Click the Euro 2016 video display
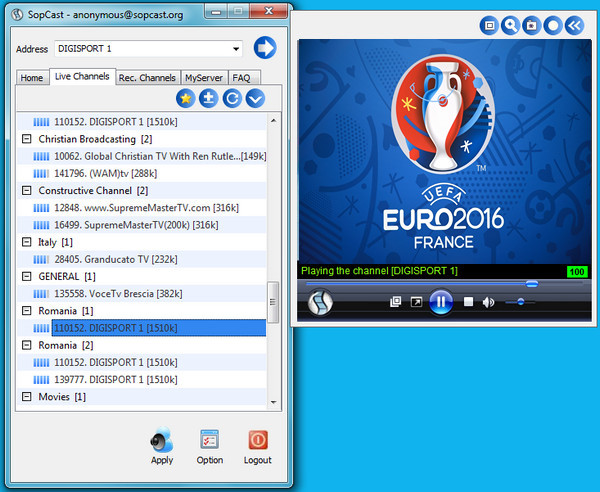600x492 pixels. 445,151
